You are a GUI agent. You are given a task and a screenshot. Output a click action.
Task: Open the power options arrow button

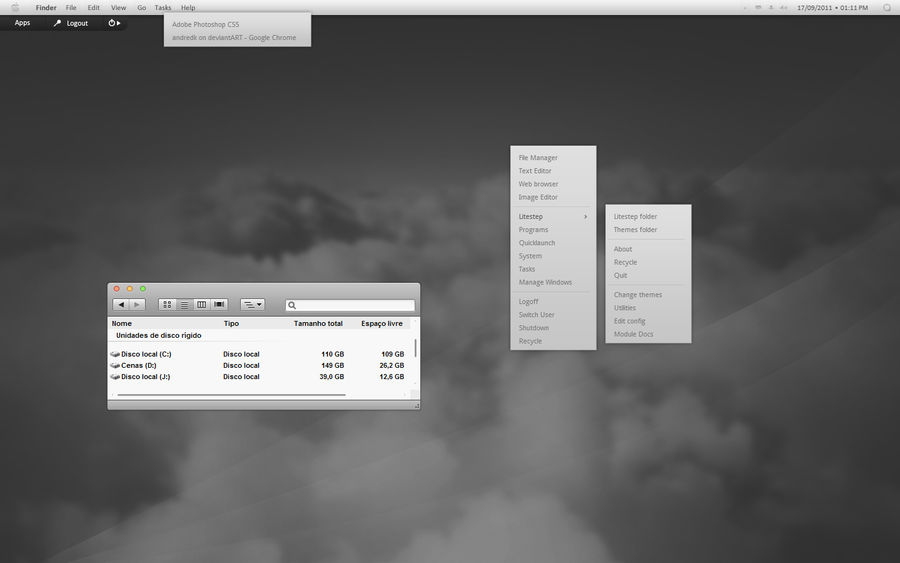point(115,23)
